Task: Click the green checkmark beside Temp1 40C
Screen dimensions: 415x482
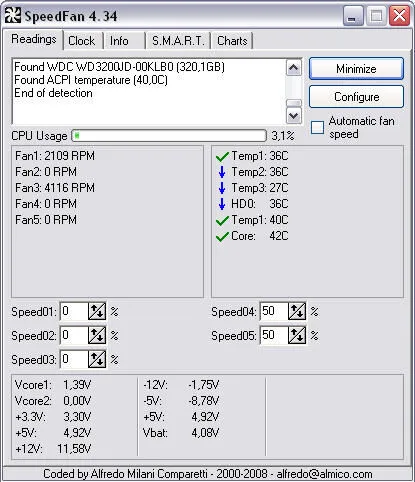Action: coord(222,220)
